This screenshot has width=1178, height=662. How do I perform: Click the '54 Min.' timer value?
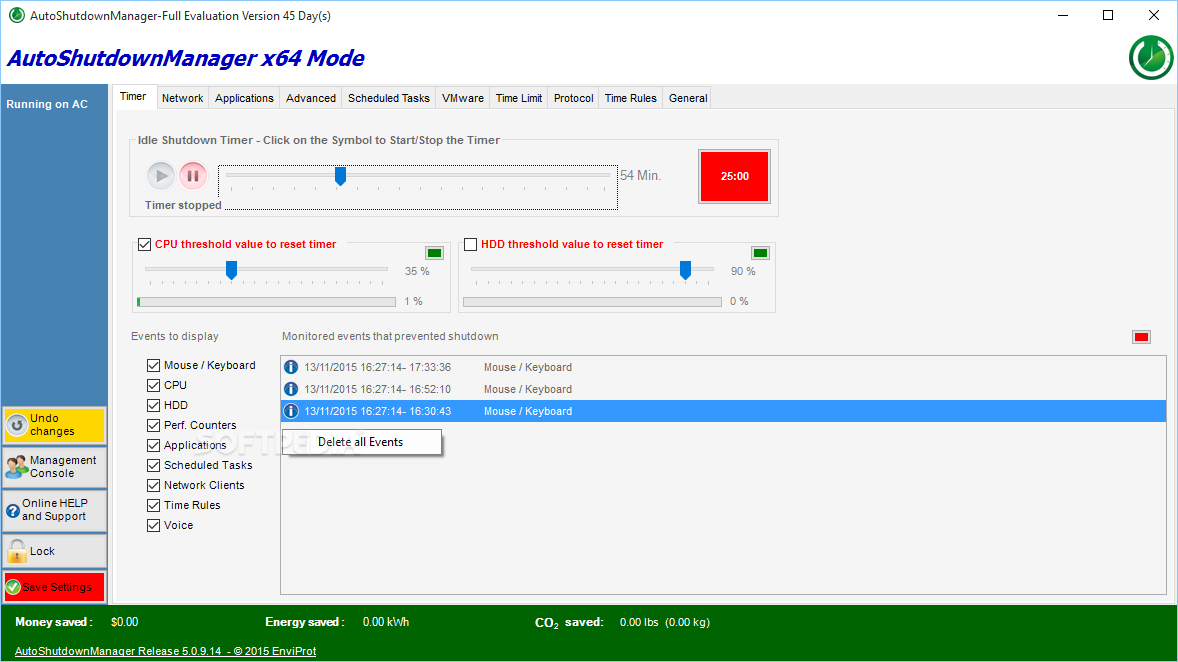[640, 175]
